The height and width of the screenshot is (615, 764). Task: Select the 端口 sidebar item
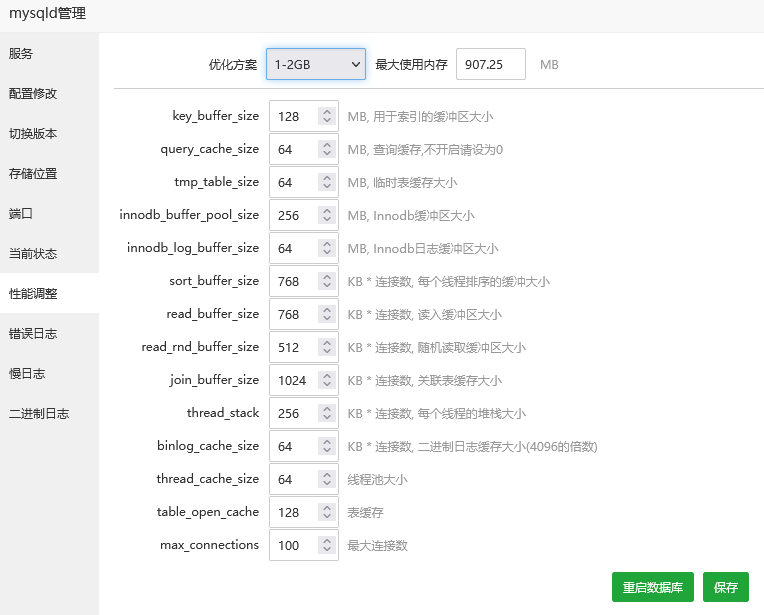click(x=49, y=213)
